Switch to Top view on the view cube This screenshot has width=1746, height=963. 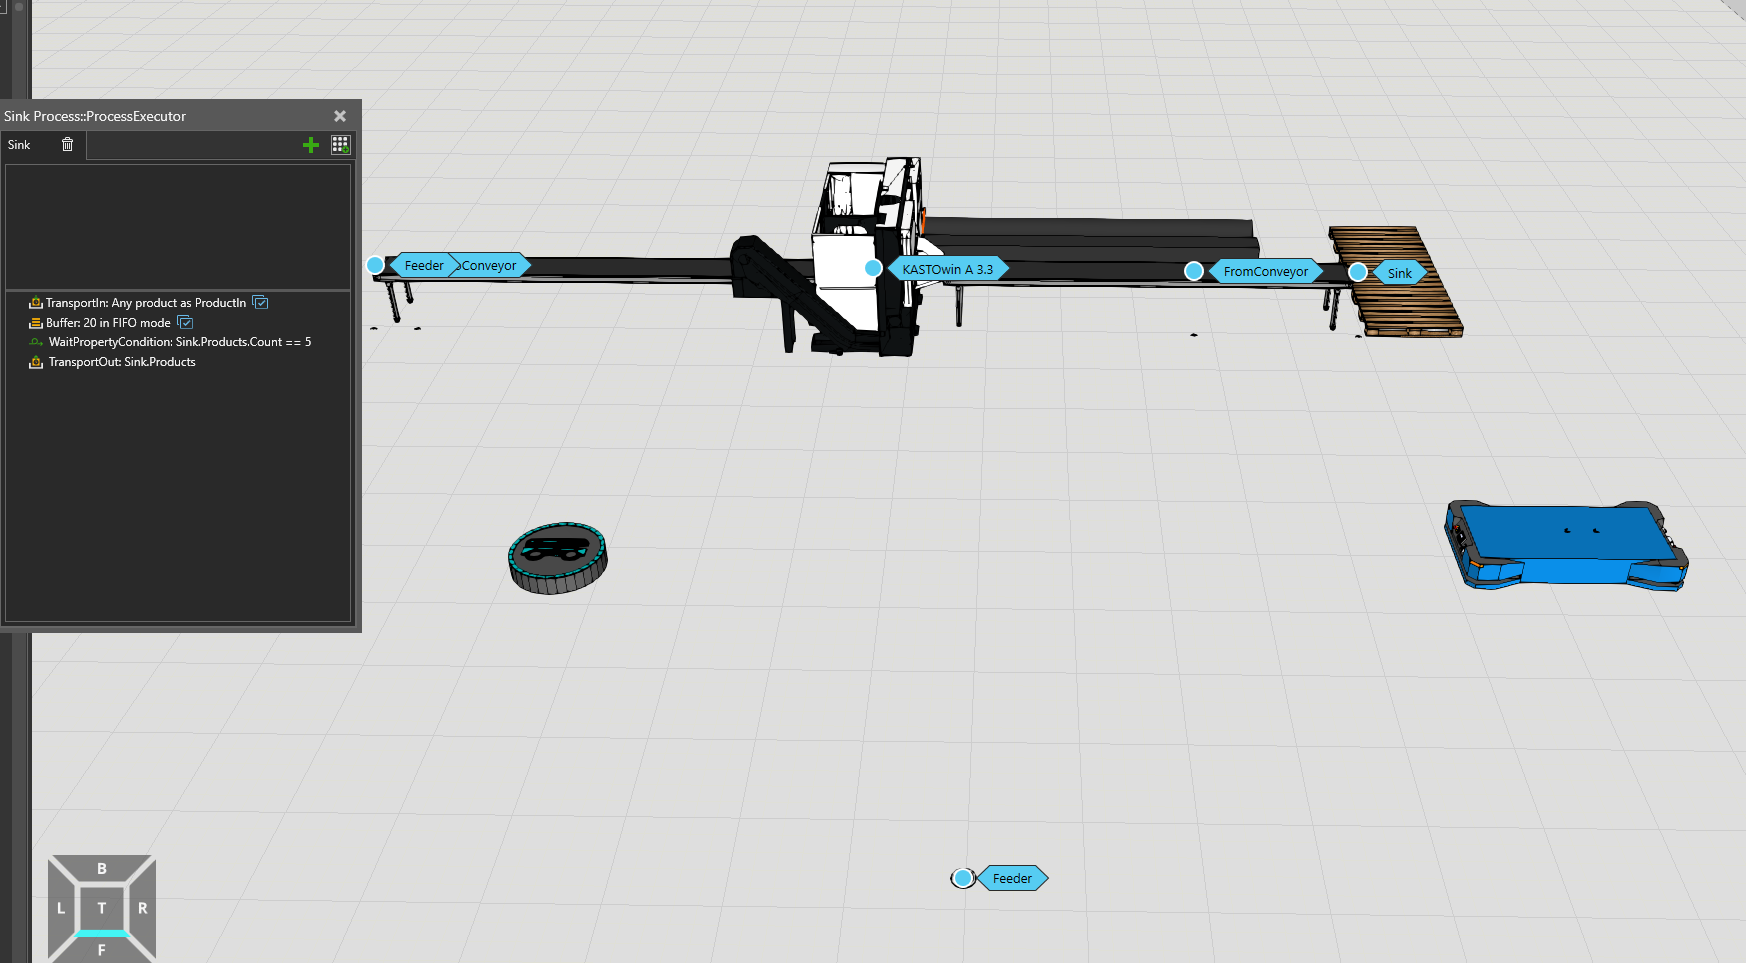pyautogui.click(x=102, y=908)
